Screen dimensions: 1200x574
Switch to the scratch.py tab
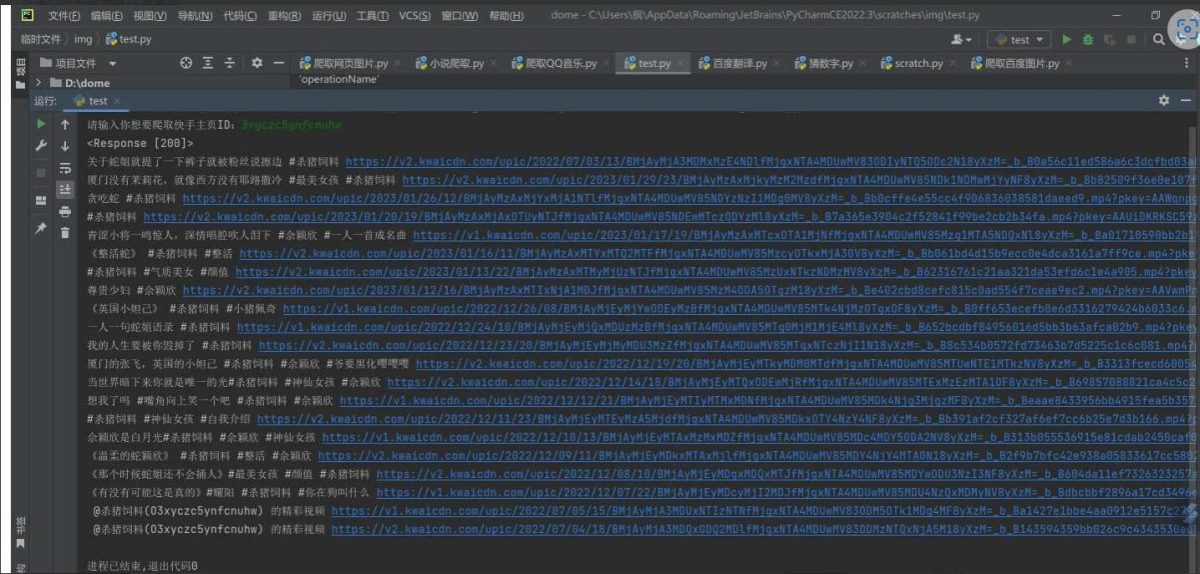point(918,63)
